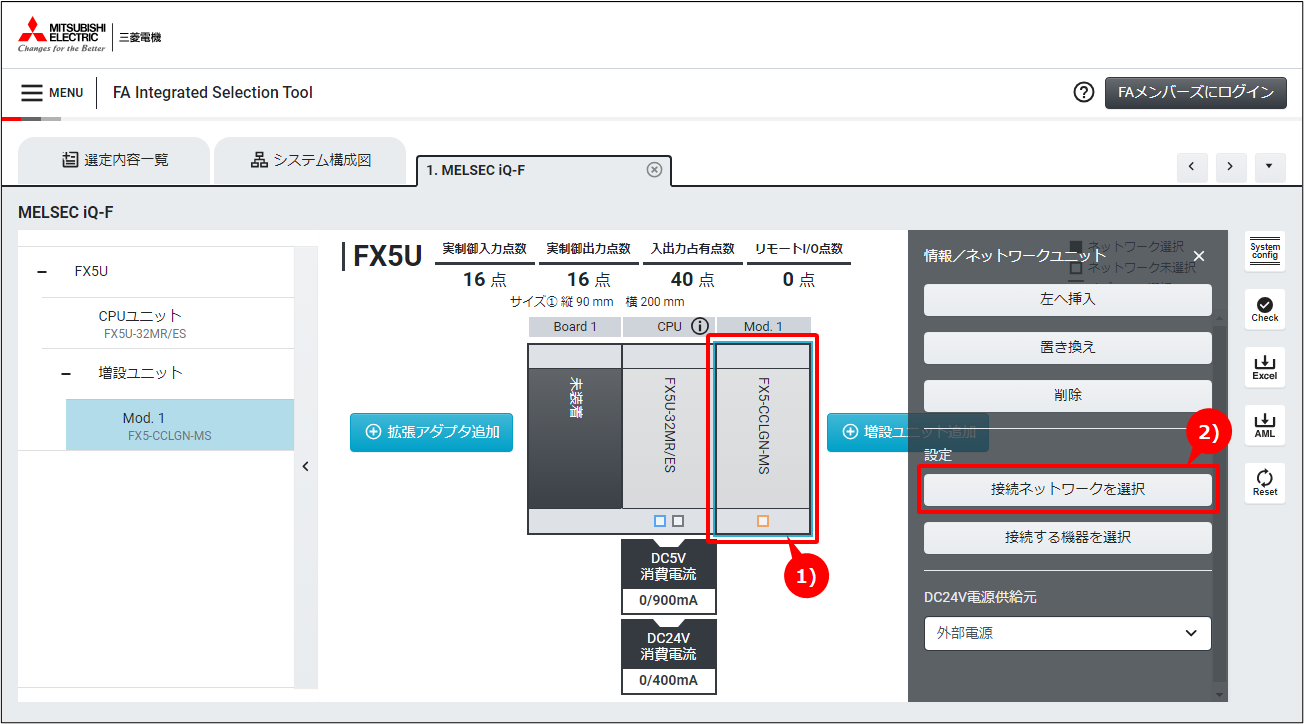Click the Reset icon

[x=1265, y=483]
